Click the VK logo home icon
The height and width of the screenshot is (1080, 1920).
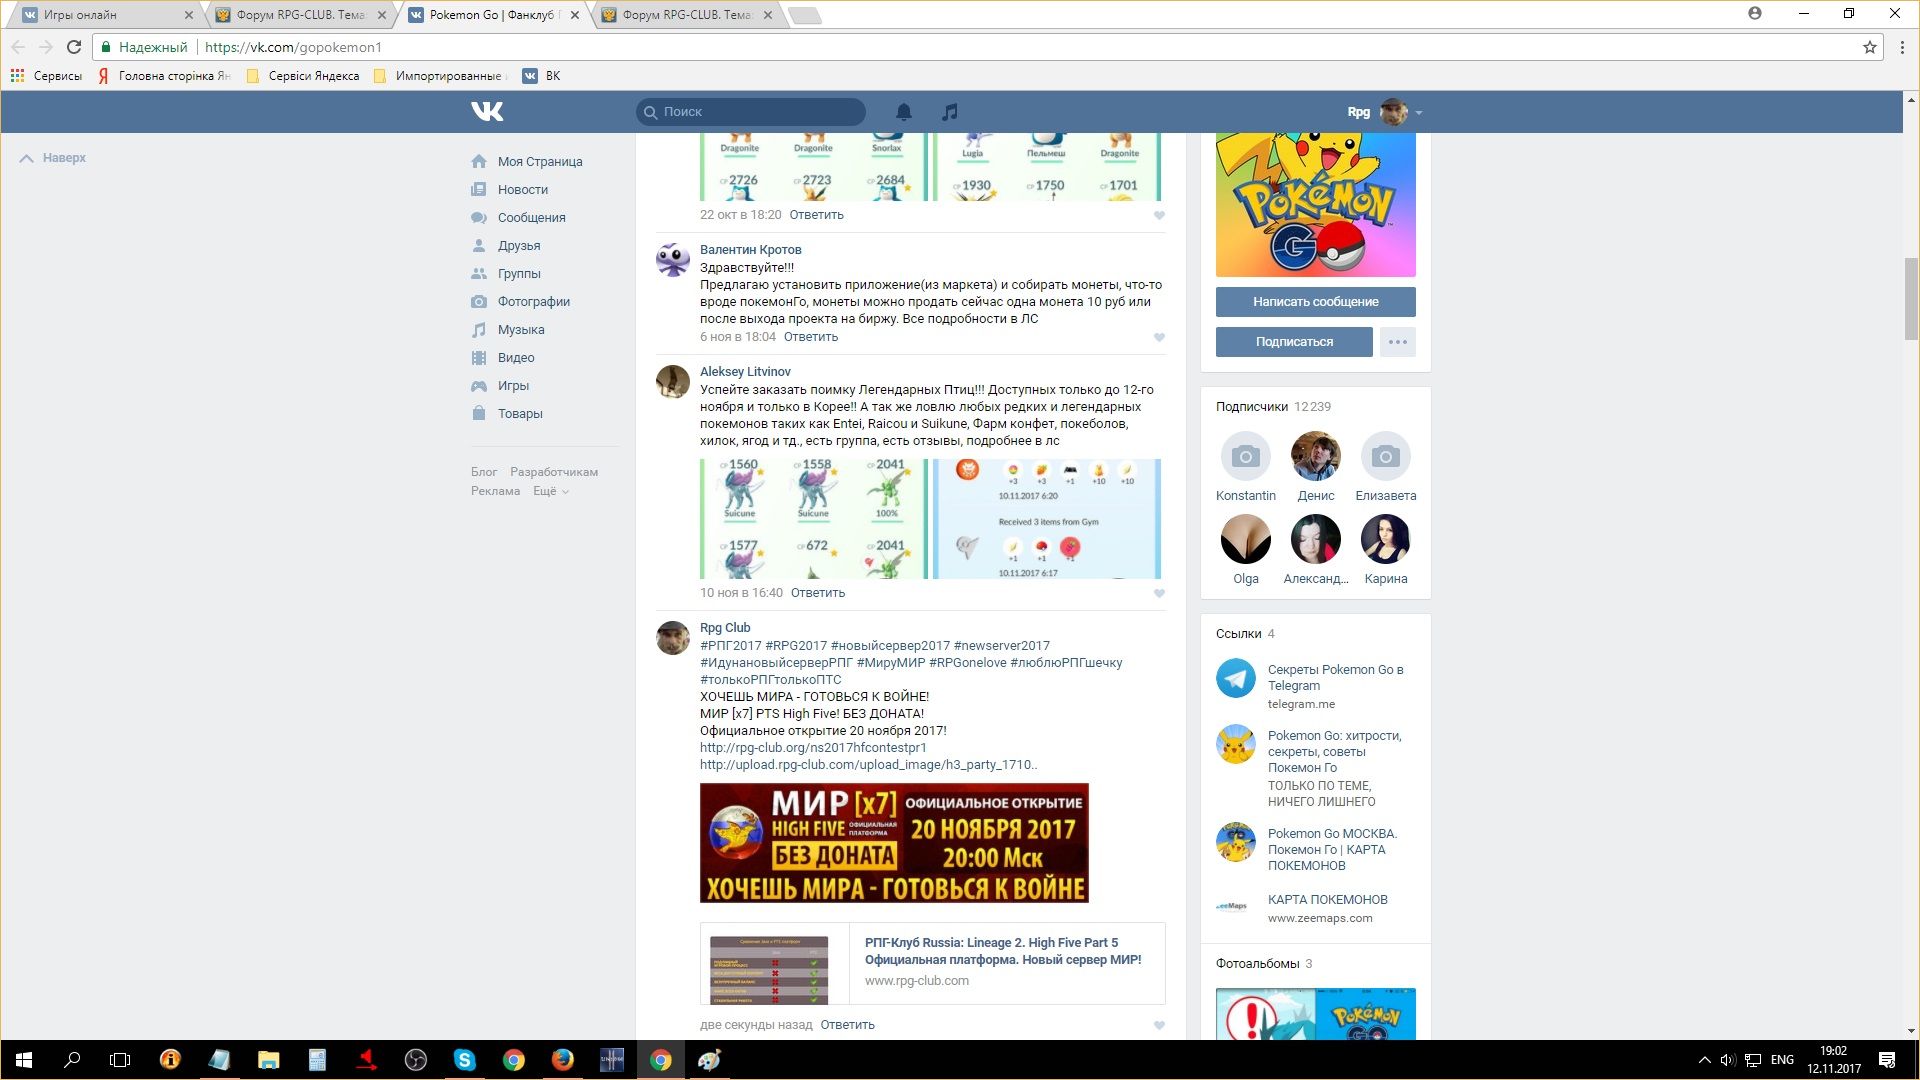tap(487, 111)
